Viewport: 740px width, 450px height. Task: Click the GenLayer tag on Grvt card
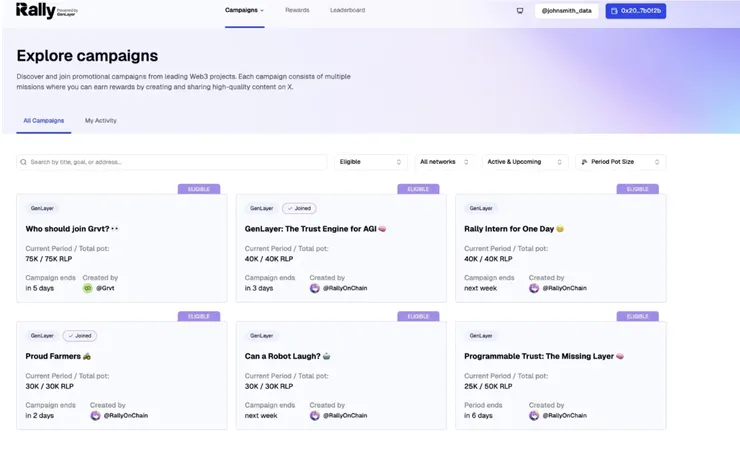pyautogui.click(x=42, y=208)
